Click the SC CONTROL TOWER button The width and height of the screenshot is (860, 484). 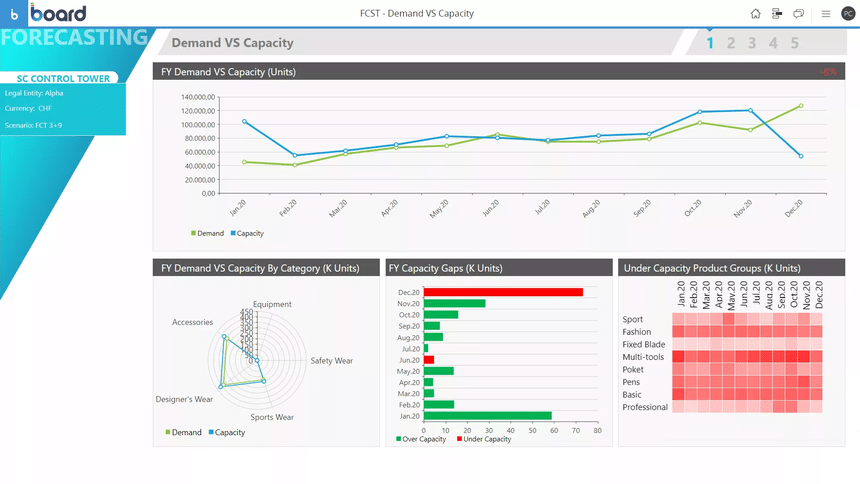coord(59,78)
